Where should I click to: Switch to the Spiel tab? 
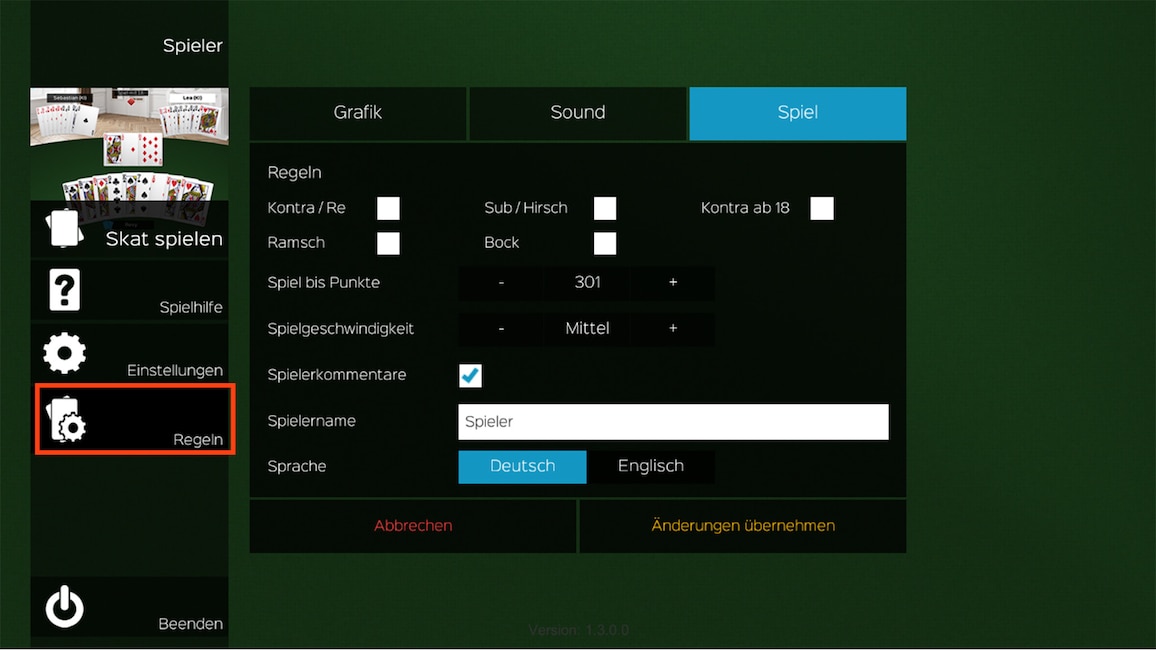(x=798, y=113)
